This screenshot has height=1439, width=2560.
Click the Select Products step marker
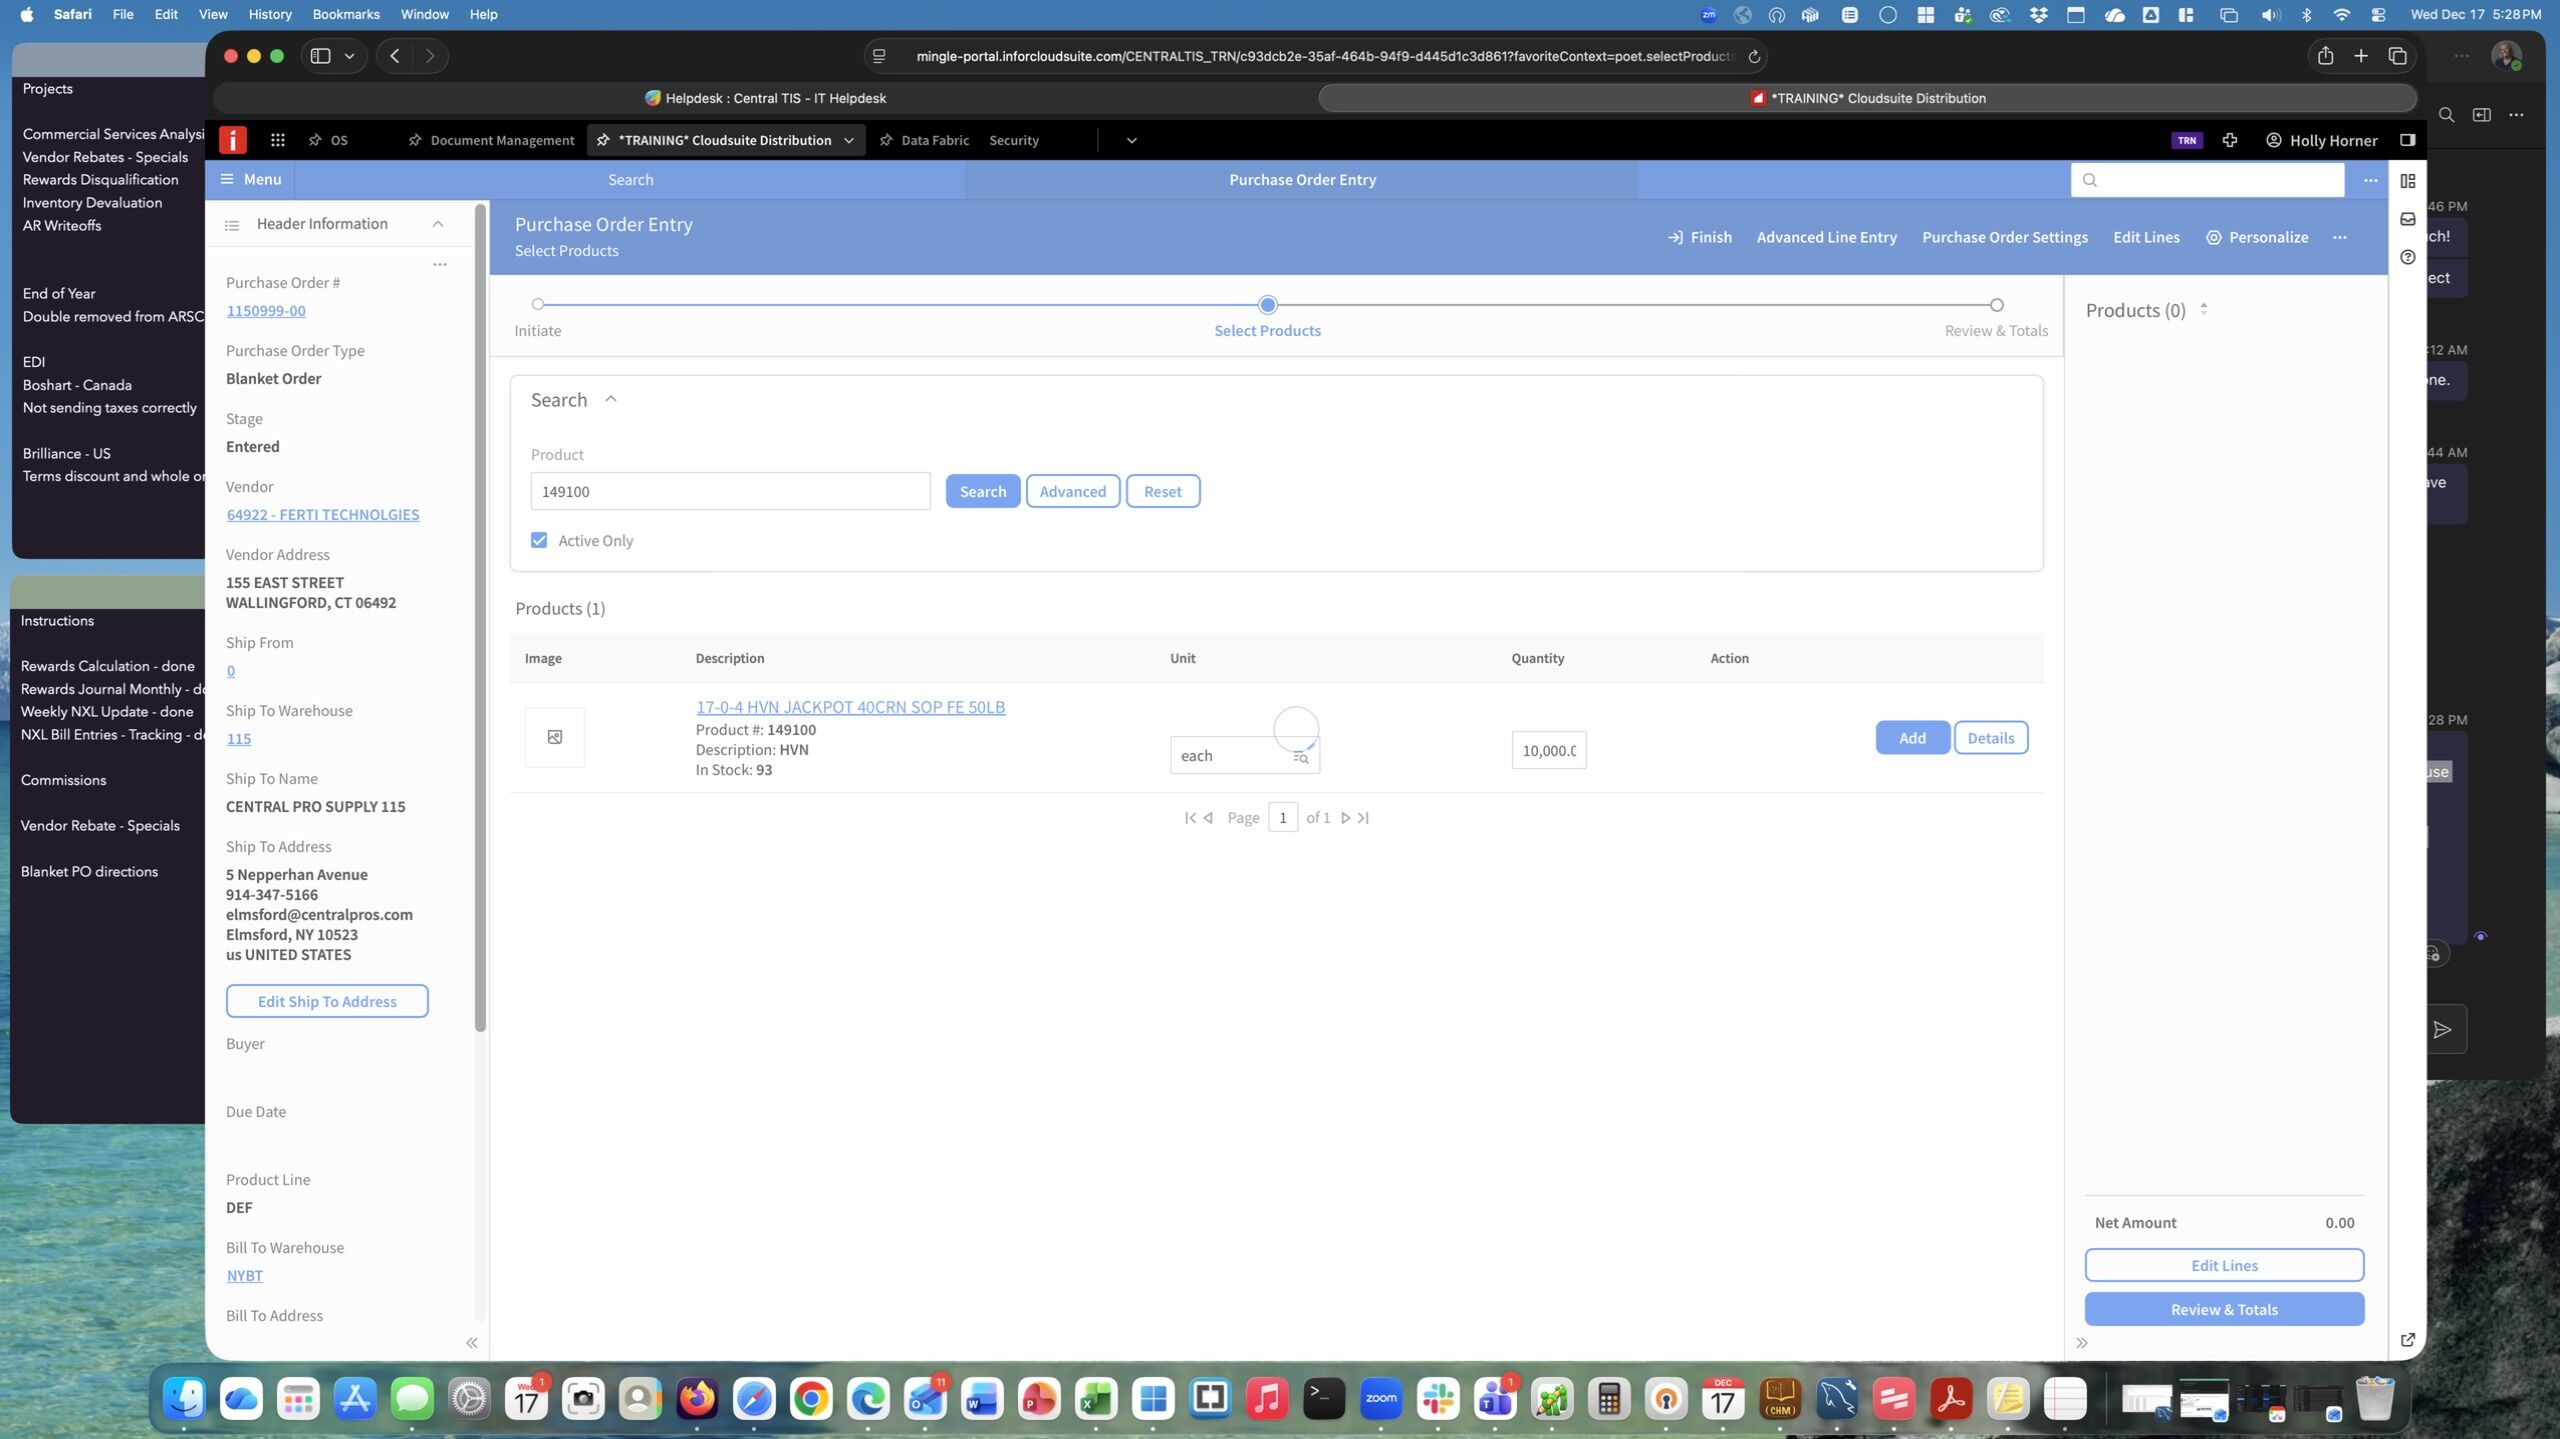coord(1268,304)
